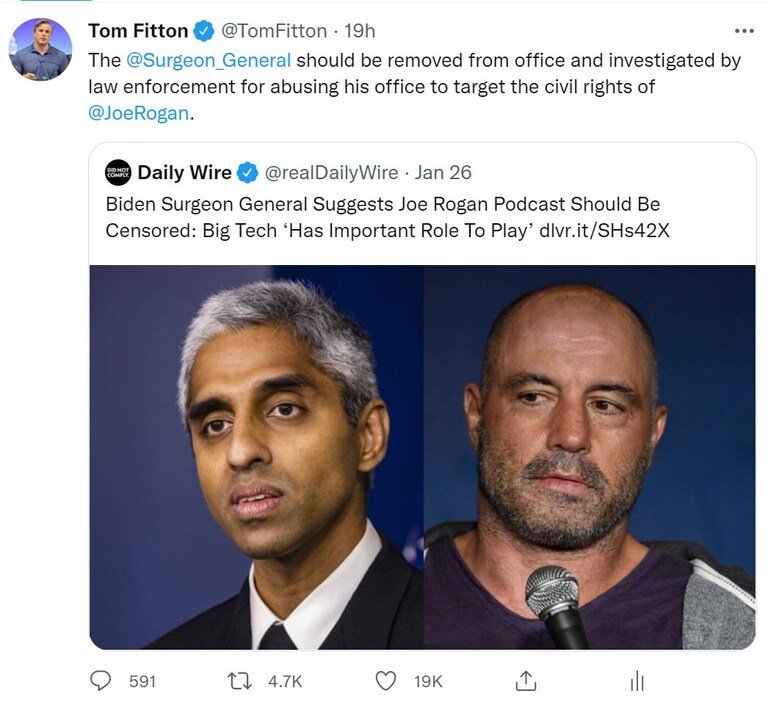Screen dimensions: 768x710
Task: Open the @JoeRogan mention link
Action: (x=138, y=113)
